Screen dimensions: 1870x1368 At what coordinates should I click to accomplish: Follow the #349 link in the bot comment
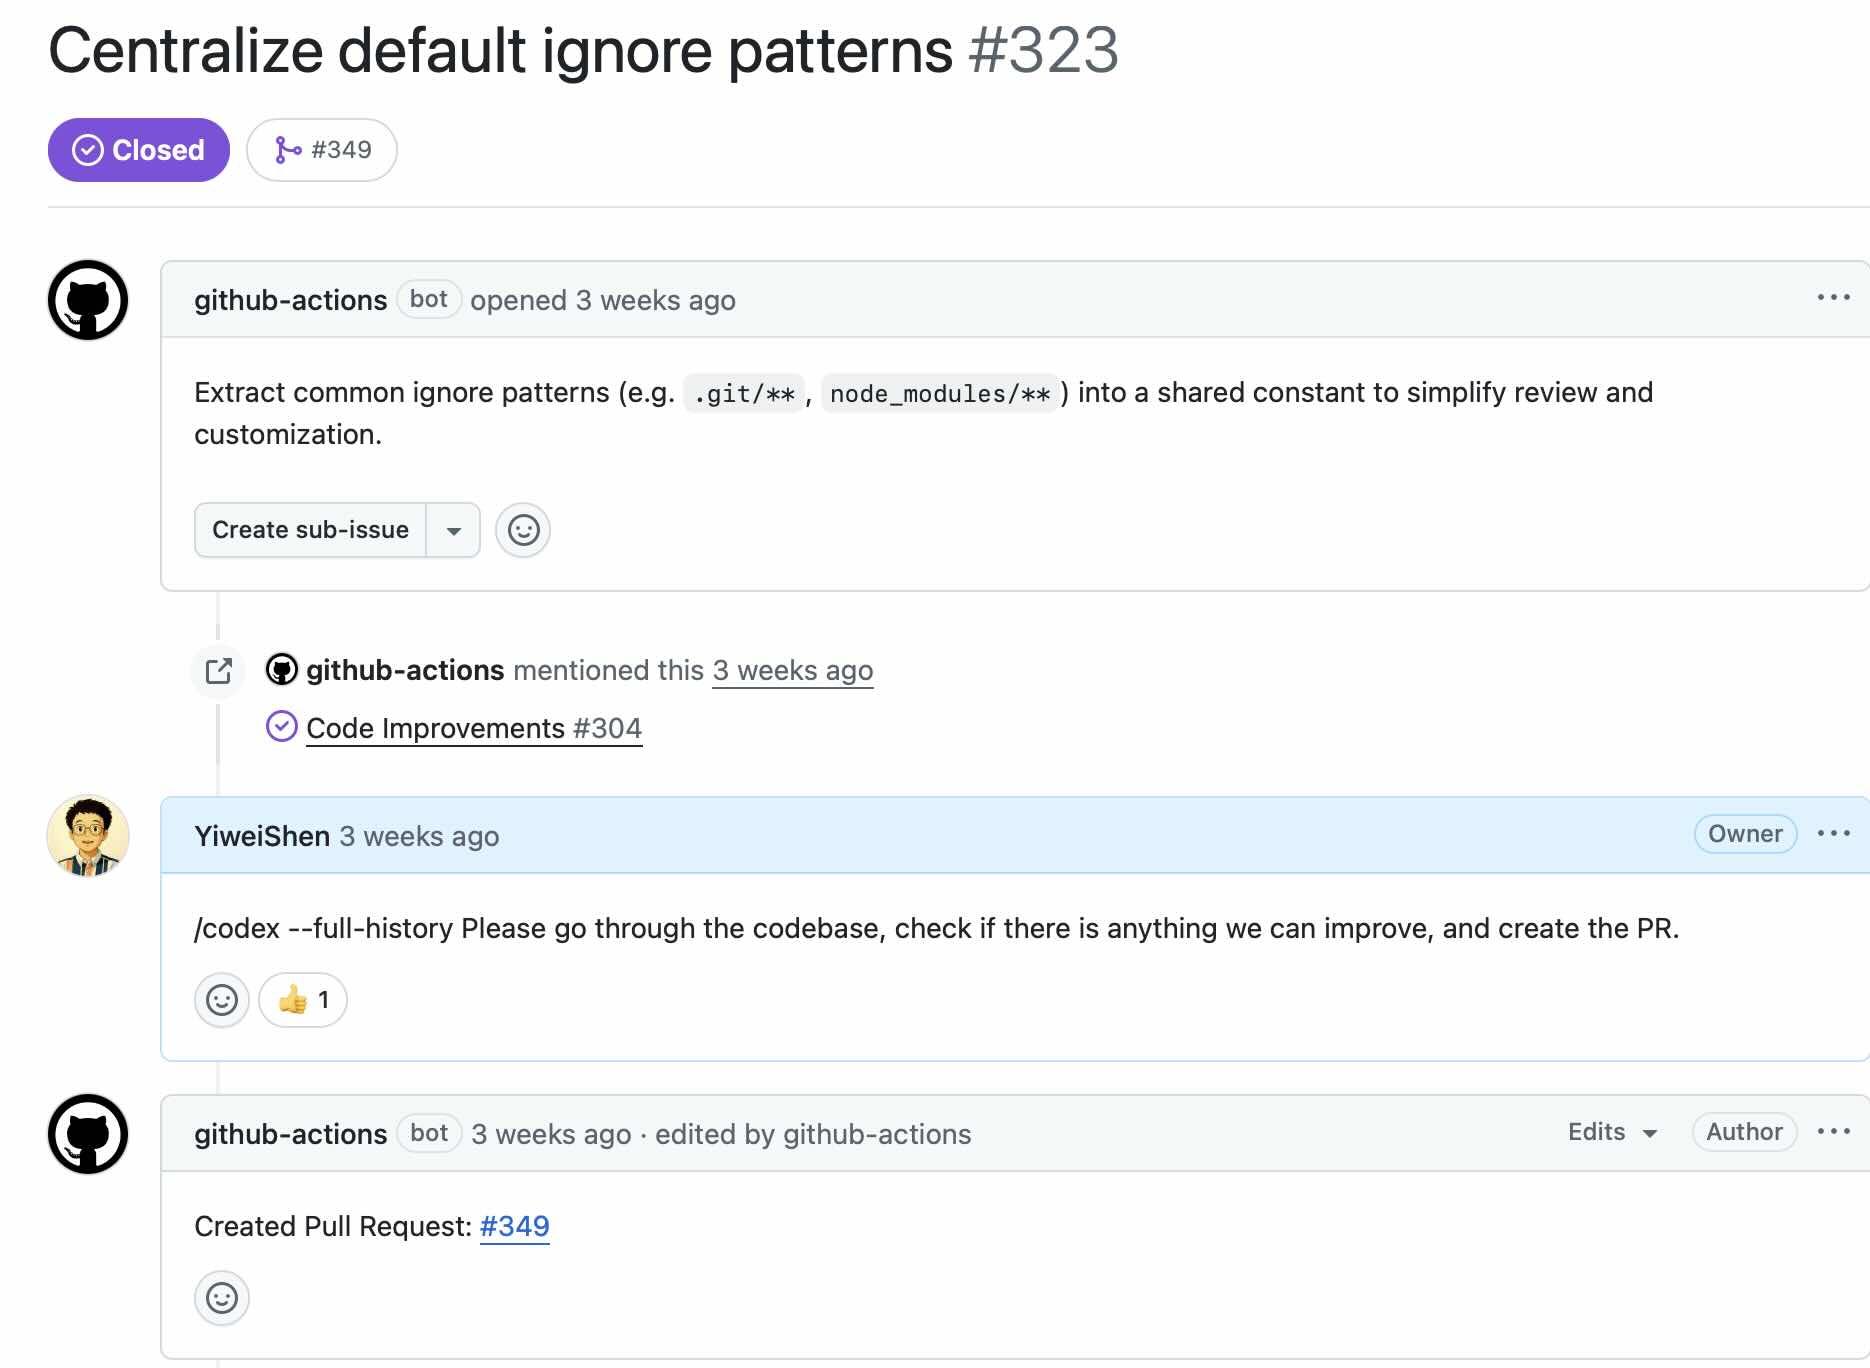pos(515,1226)
